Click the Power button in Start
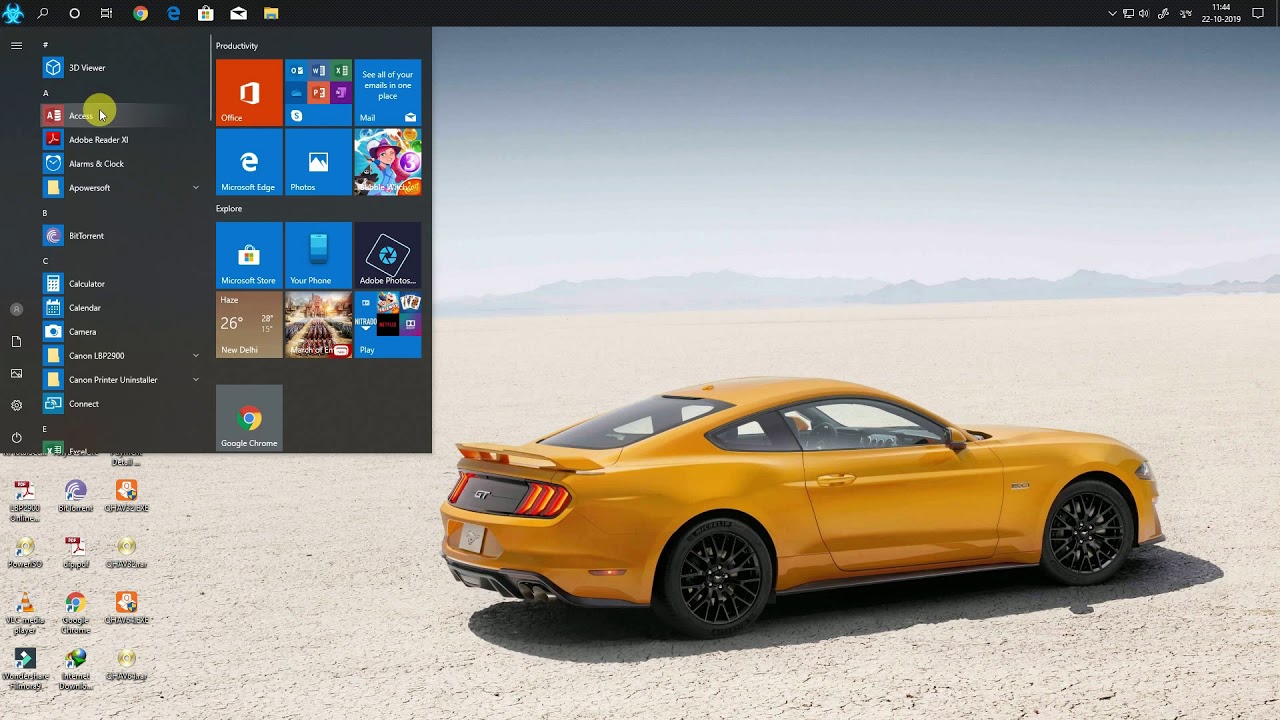1280x720 pixels. pyautogui.click(x=16, y=437)
